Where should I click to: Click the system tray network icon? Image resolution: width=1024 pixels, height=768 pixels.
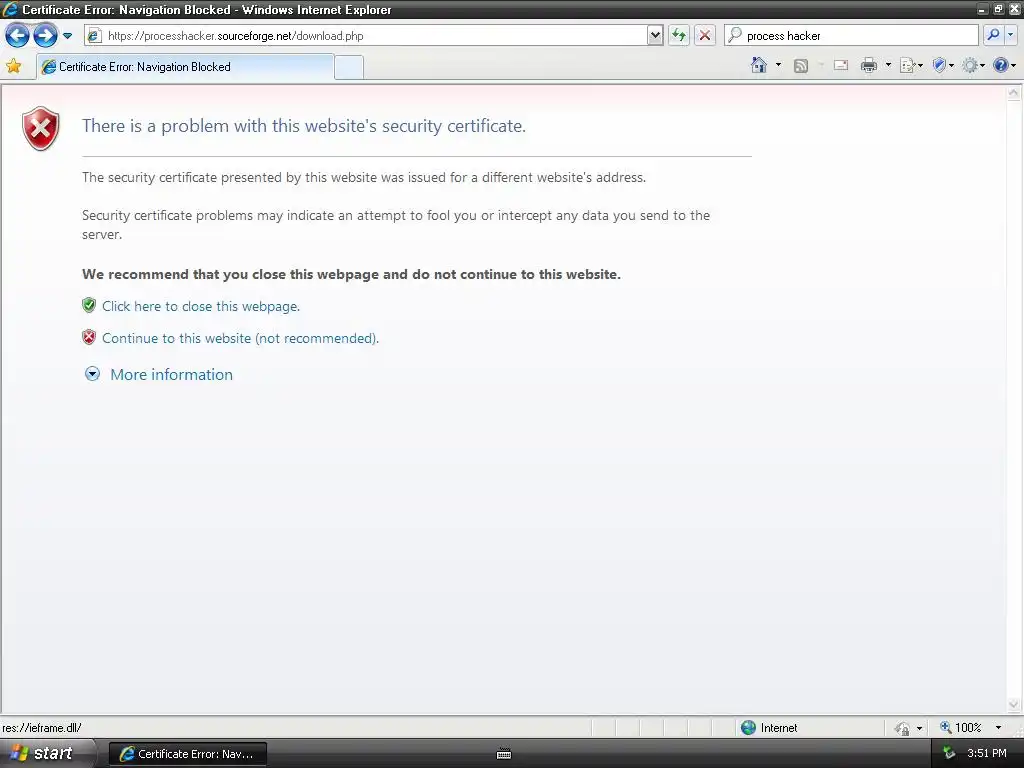[949, 753]
